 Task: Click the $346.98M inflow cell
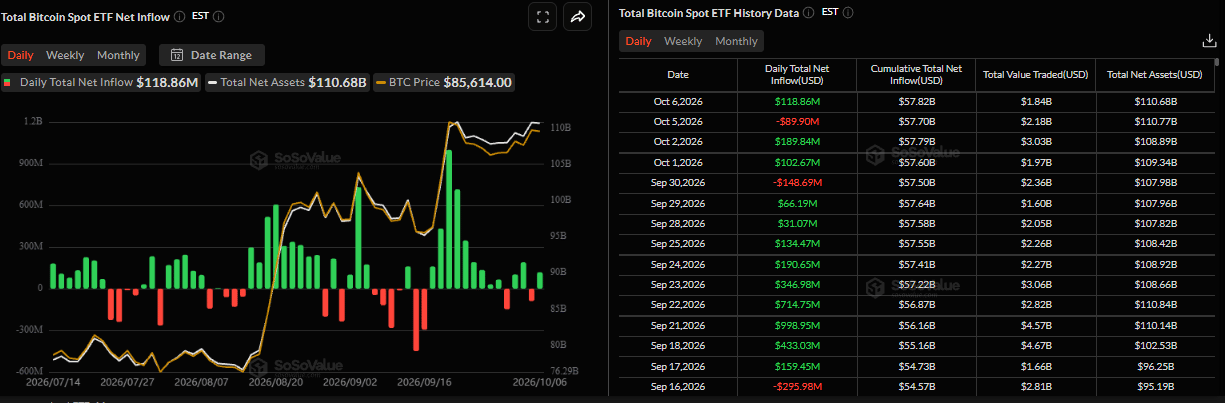(797, 285)
